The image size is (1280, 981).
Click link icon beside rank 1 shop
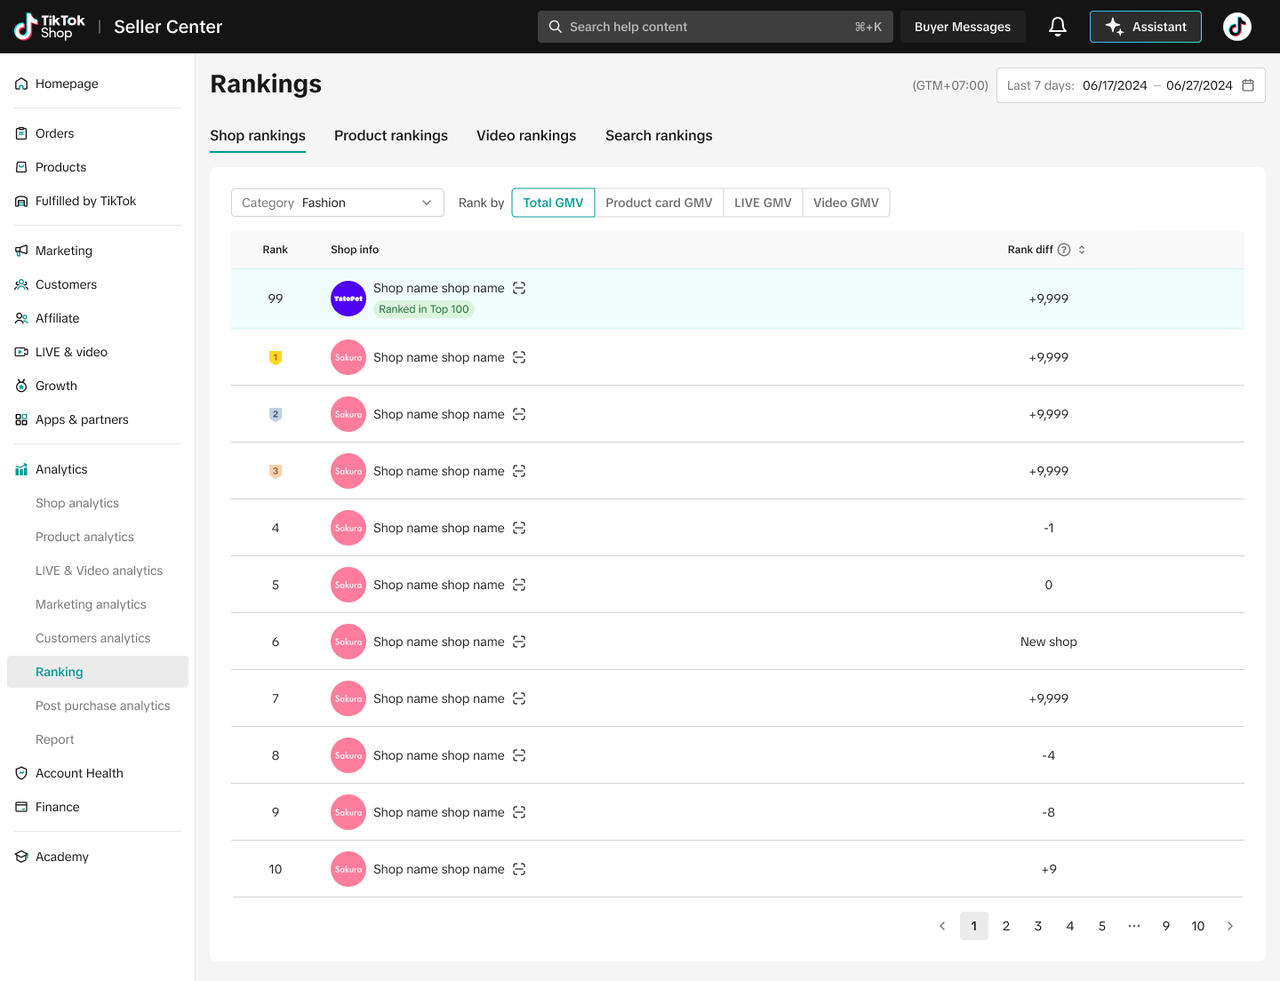tap(519, 357)
